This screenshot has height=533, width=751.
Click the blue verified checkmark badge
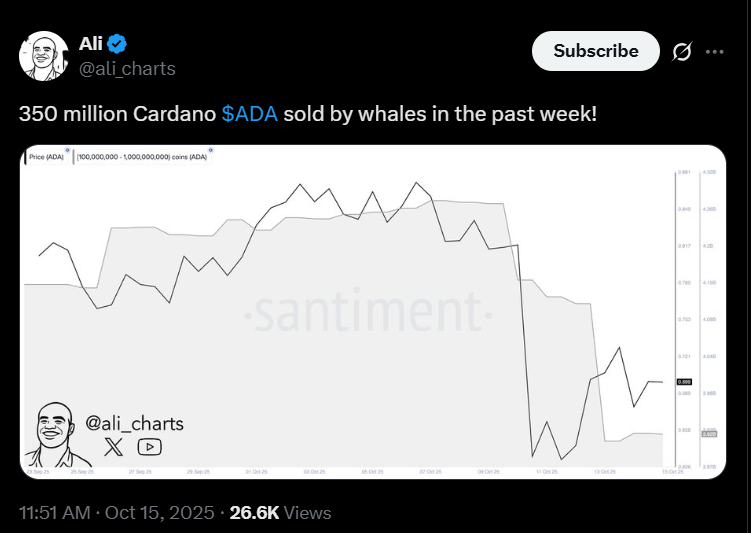pos(117,43)
